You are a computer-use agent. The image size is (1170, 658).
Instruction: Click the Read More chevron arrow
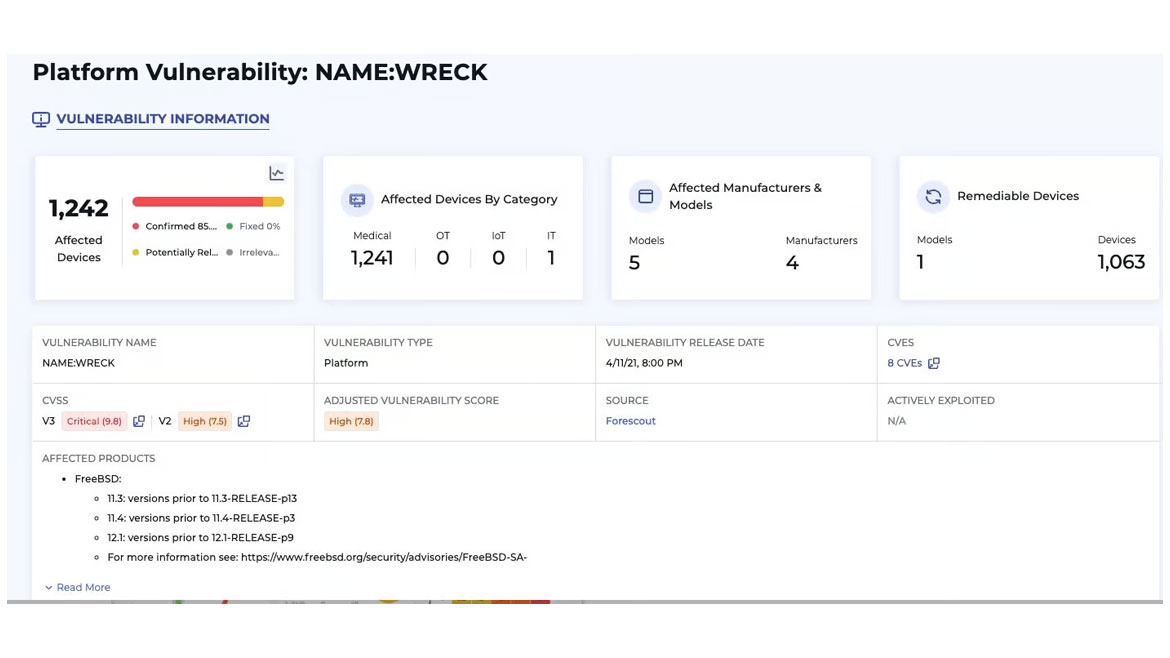49,587
